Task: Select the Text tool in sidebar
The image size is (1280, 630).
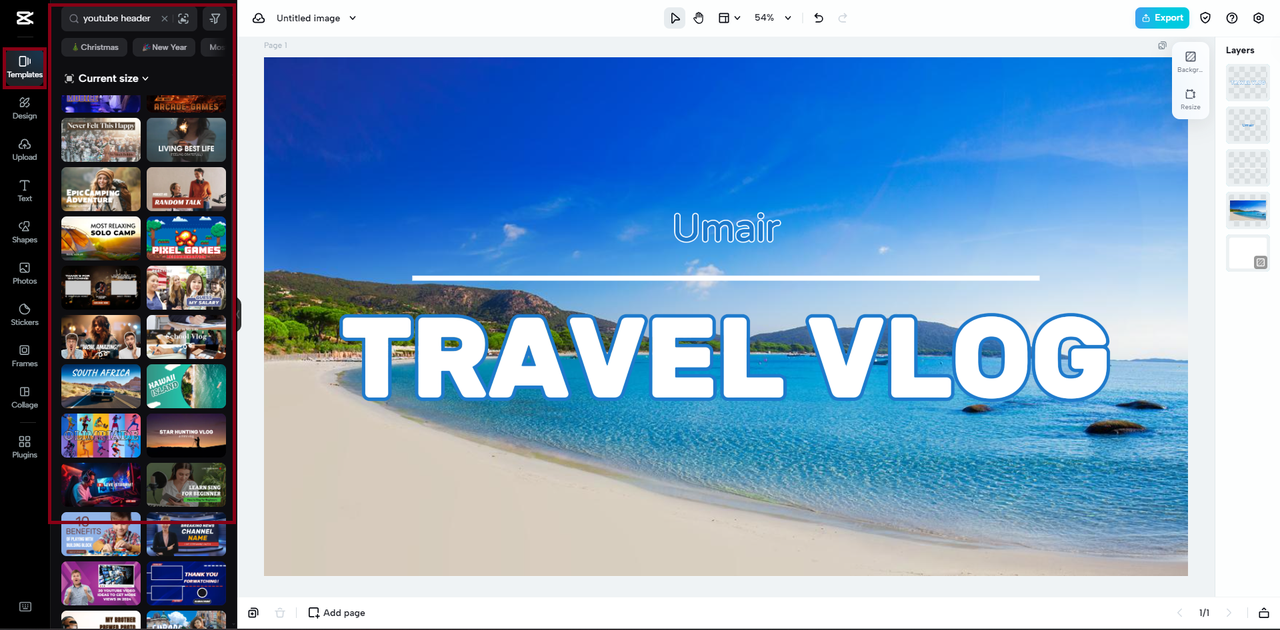Action: (24, 191)
